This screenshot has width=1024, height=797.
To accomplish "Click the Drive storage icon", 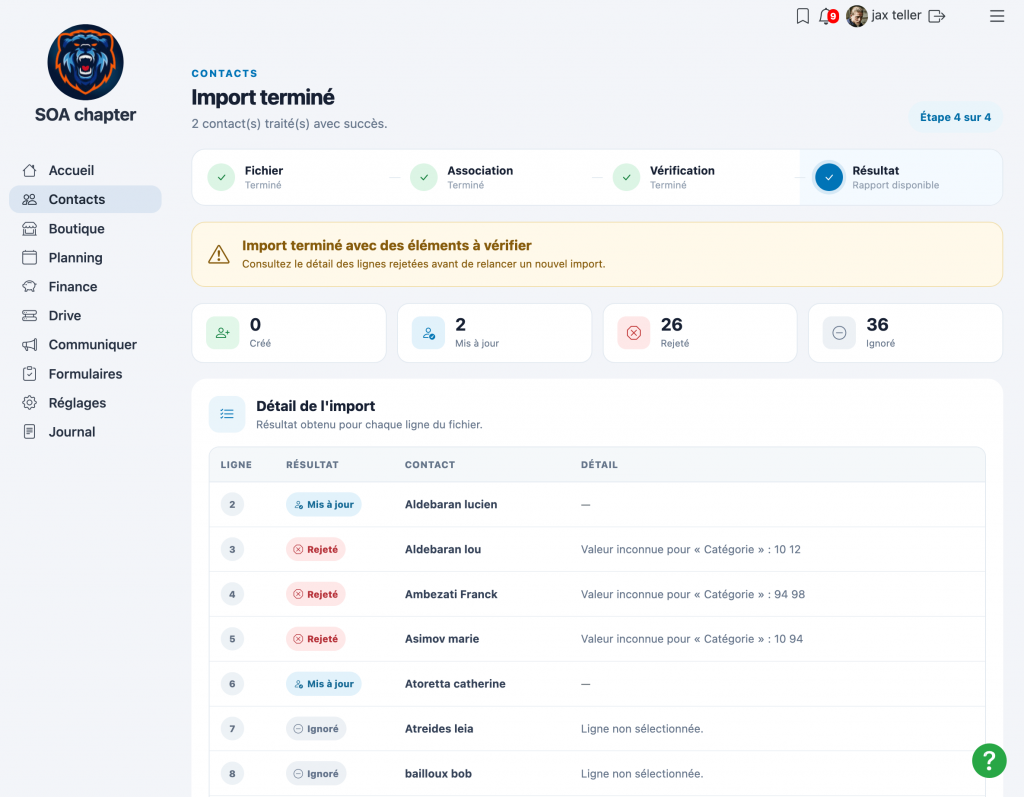I will point(29,316).
